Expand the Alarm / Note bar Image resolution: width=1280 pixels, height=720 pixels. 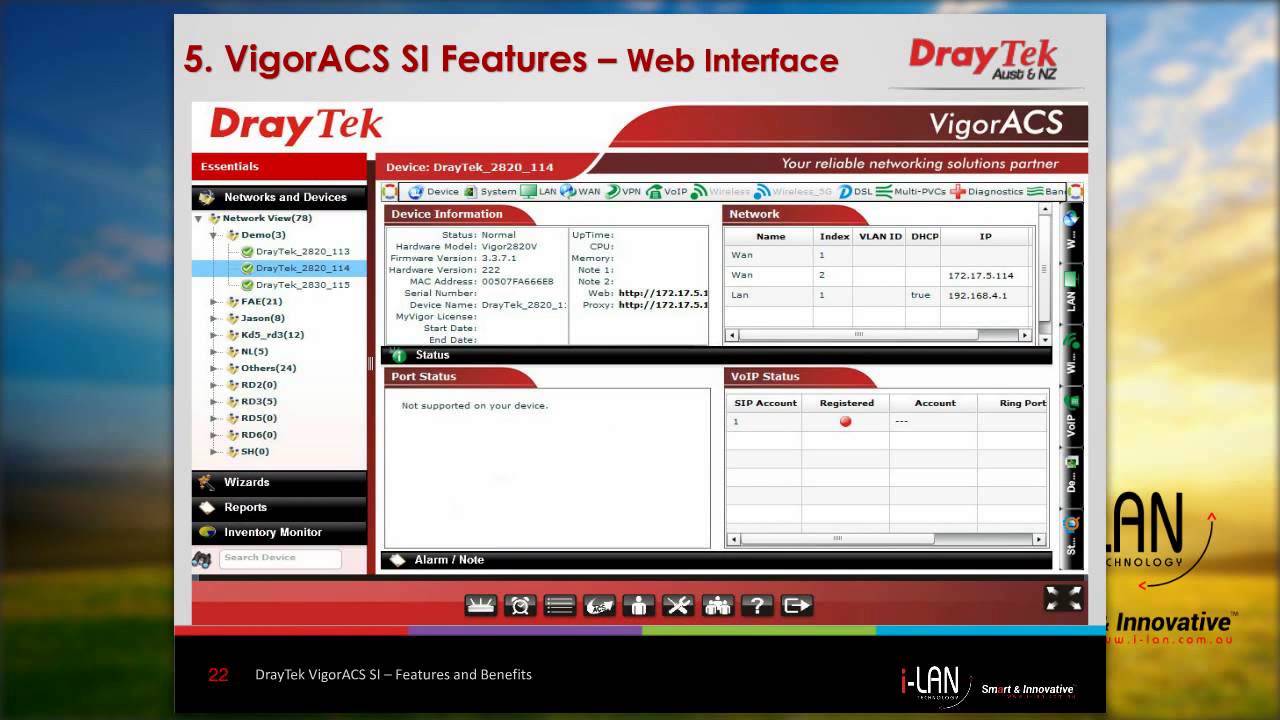(x=716, y=560)
